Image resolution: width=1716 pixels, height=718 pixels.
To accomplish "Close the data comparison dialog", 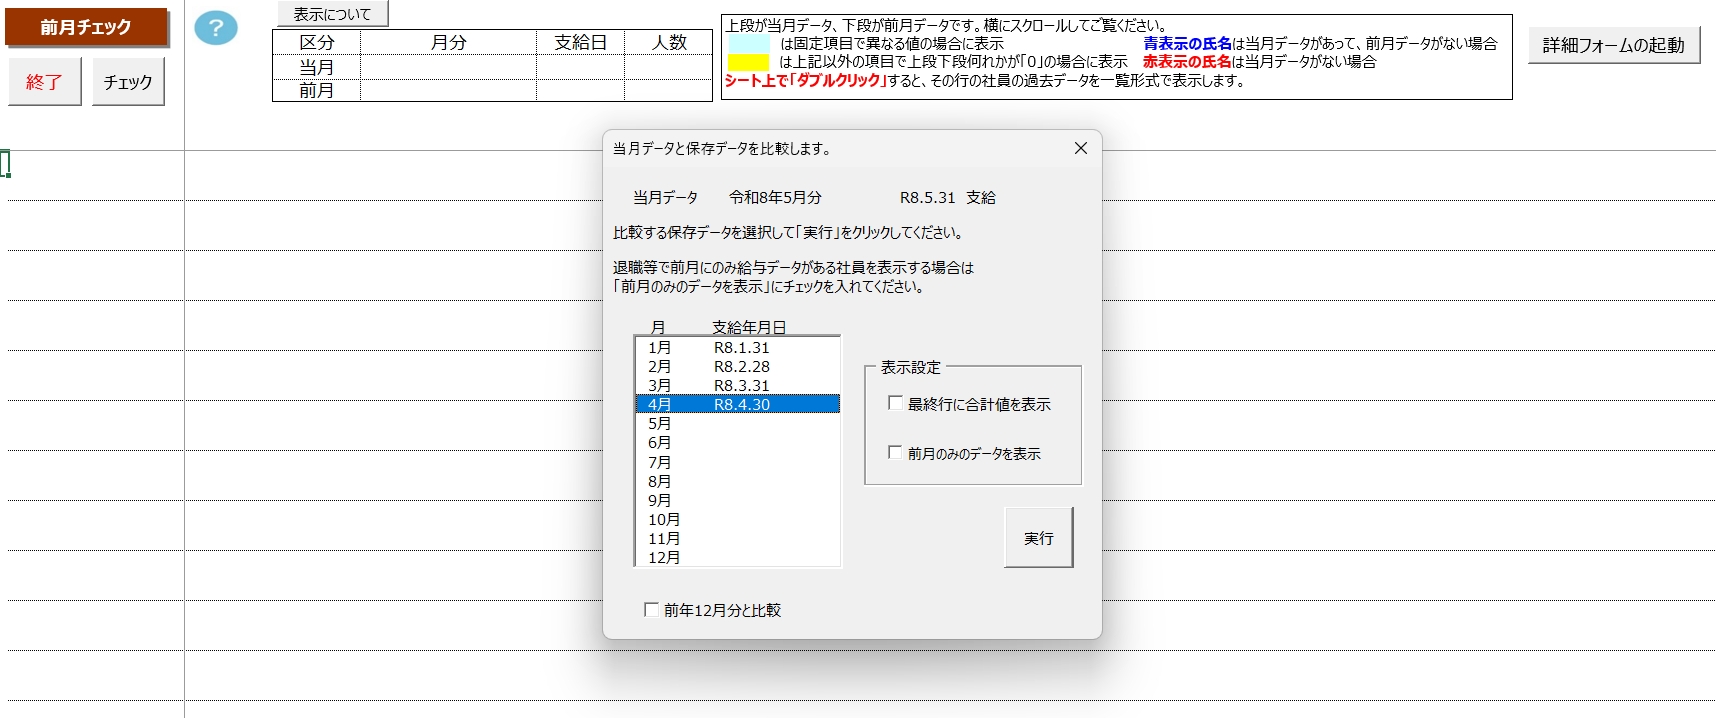I will click(1080, 148).
